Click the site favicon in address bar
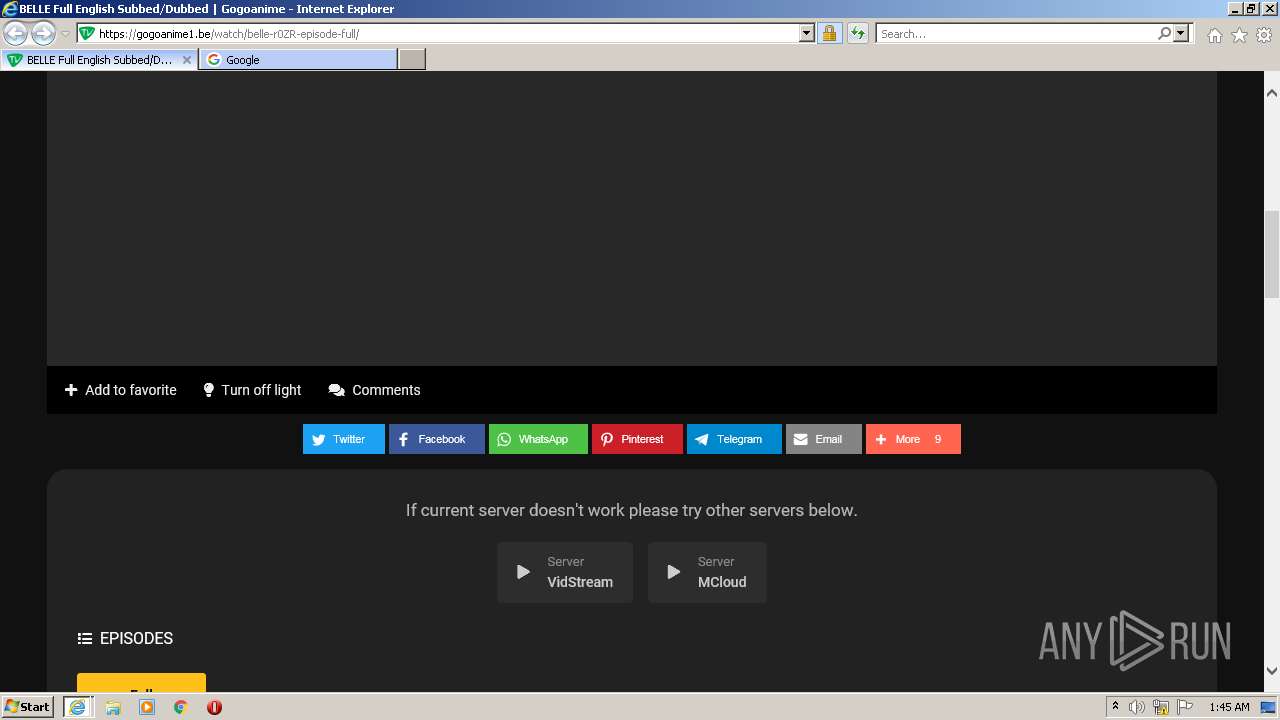 coord(87,33)
